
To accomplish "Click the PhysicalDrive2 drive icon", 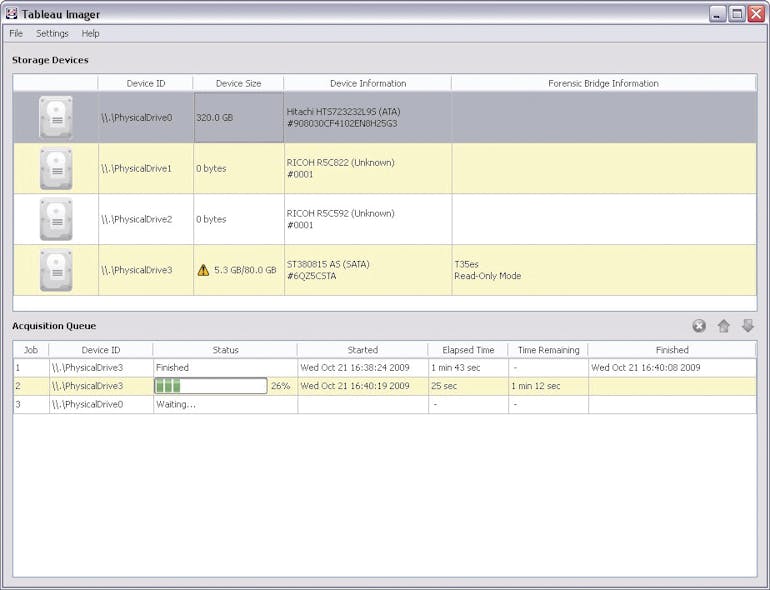I will 56,219.
